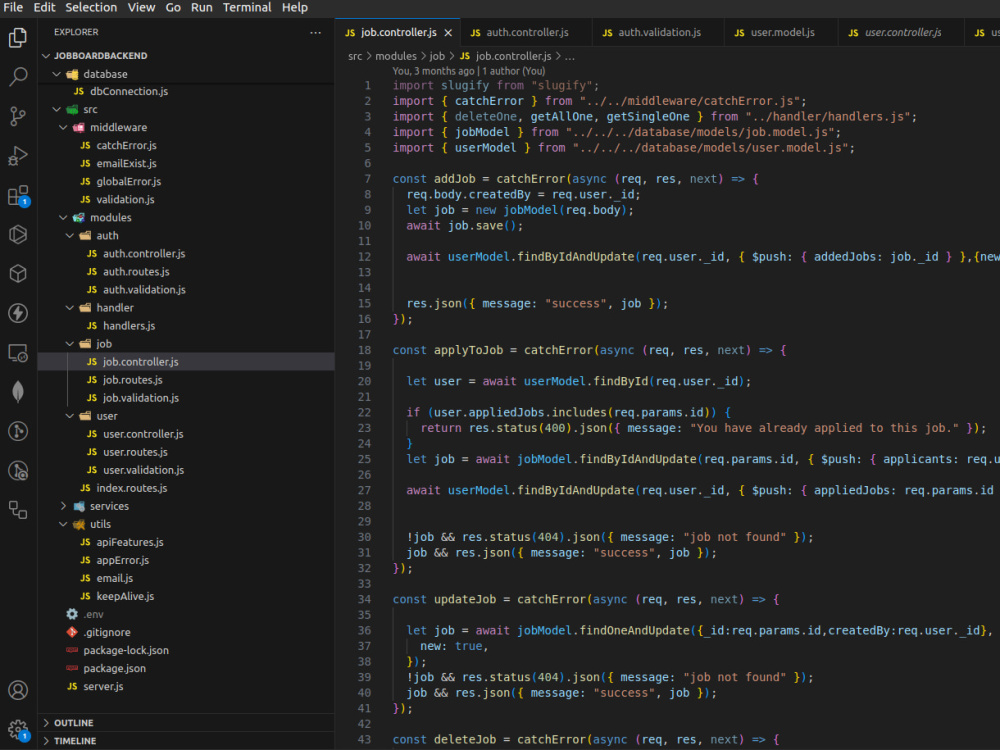Image resolution: width=1000 pixels, height=750 pixels.
Task: Close the job.controller.js tab
Action: 448,33
